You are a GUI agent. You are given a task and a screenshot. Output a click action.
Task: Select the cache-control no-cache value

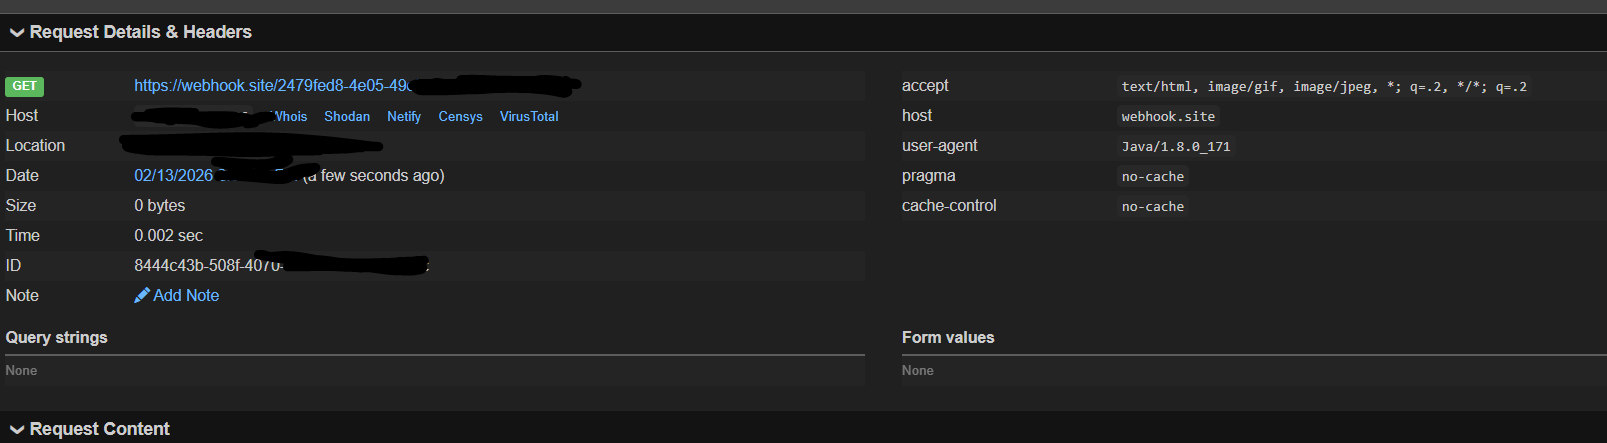point(1153,207)
